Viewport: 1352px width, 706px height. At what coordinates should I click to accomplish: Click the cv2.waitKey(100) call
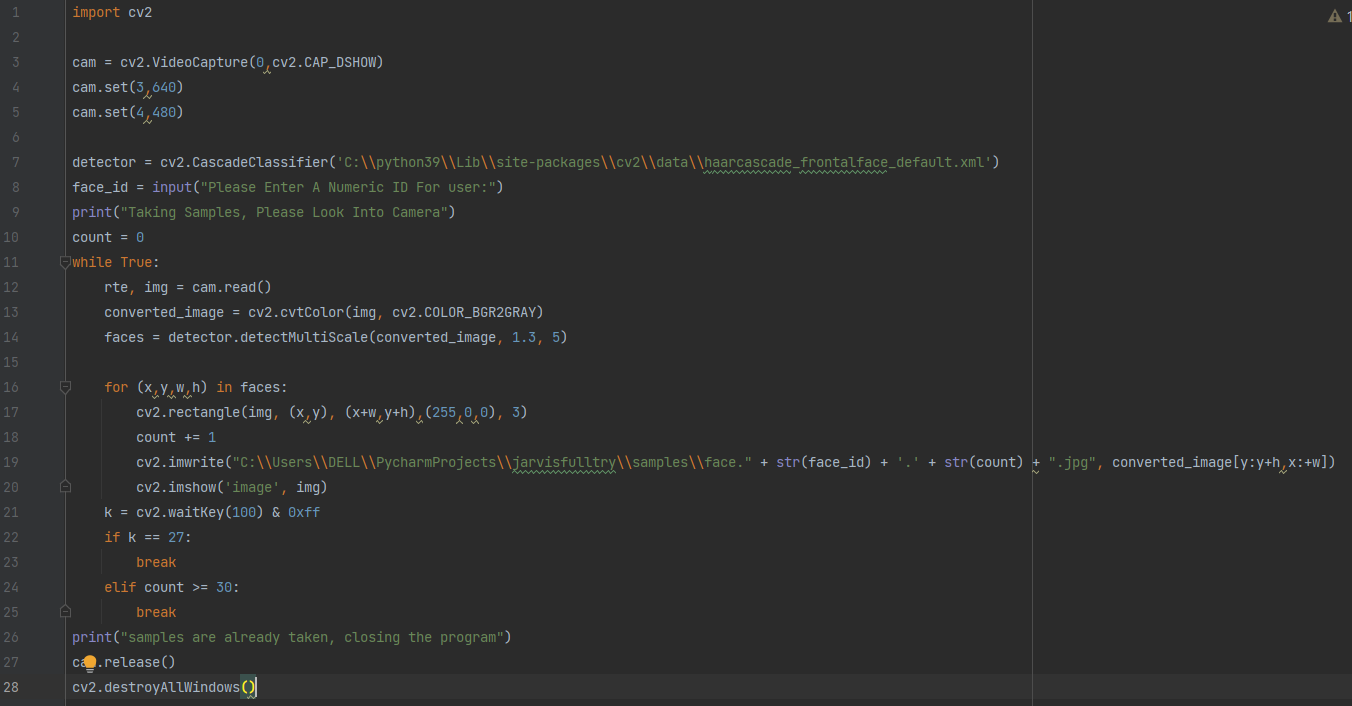pos(200,512)
